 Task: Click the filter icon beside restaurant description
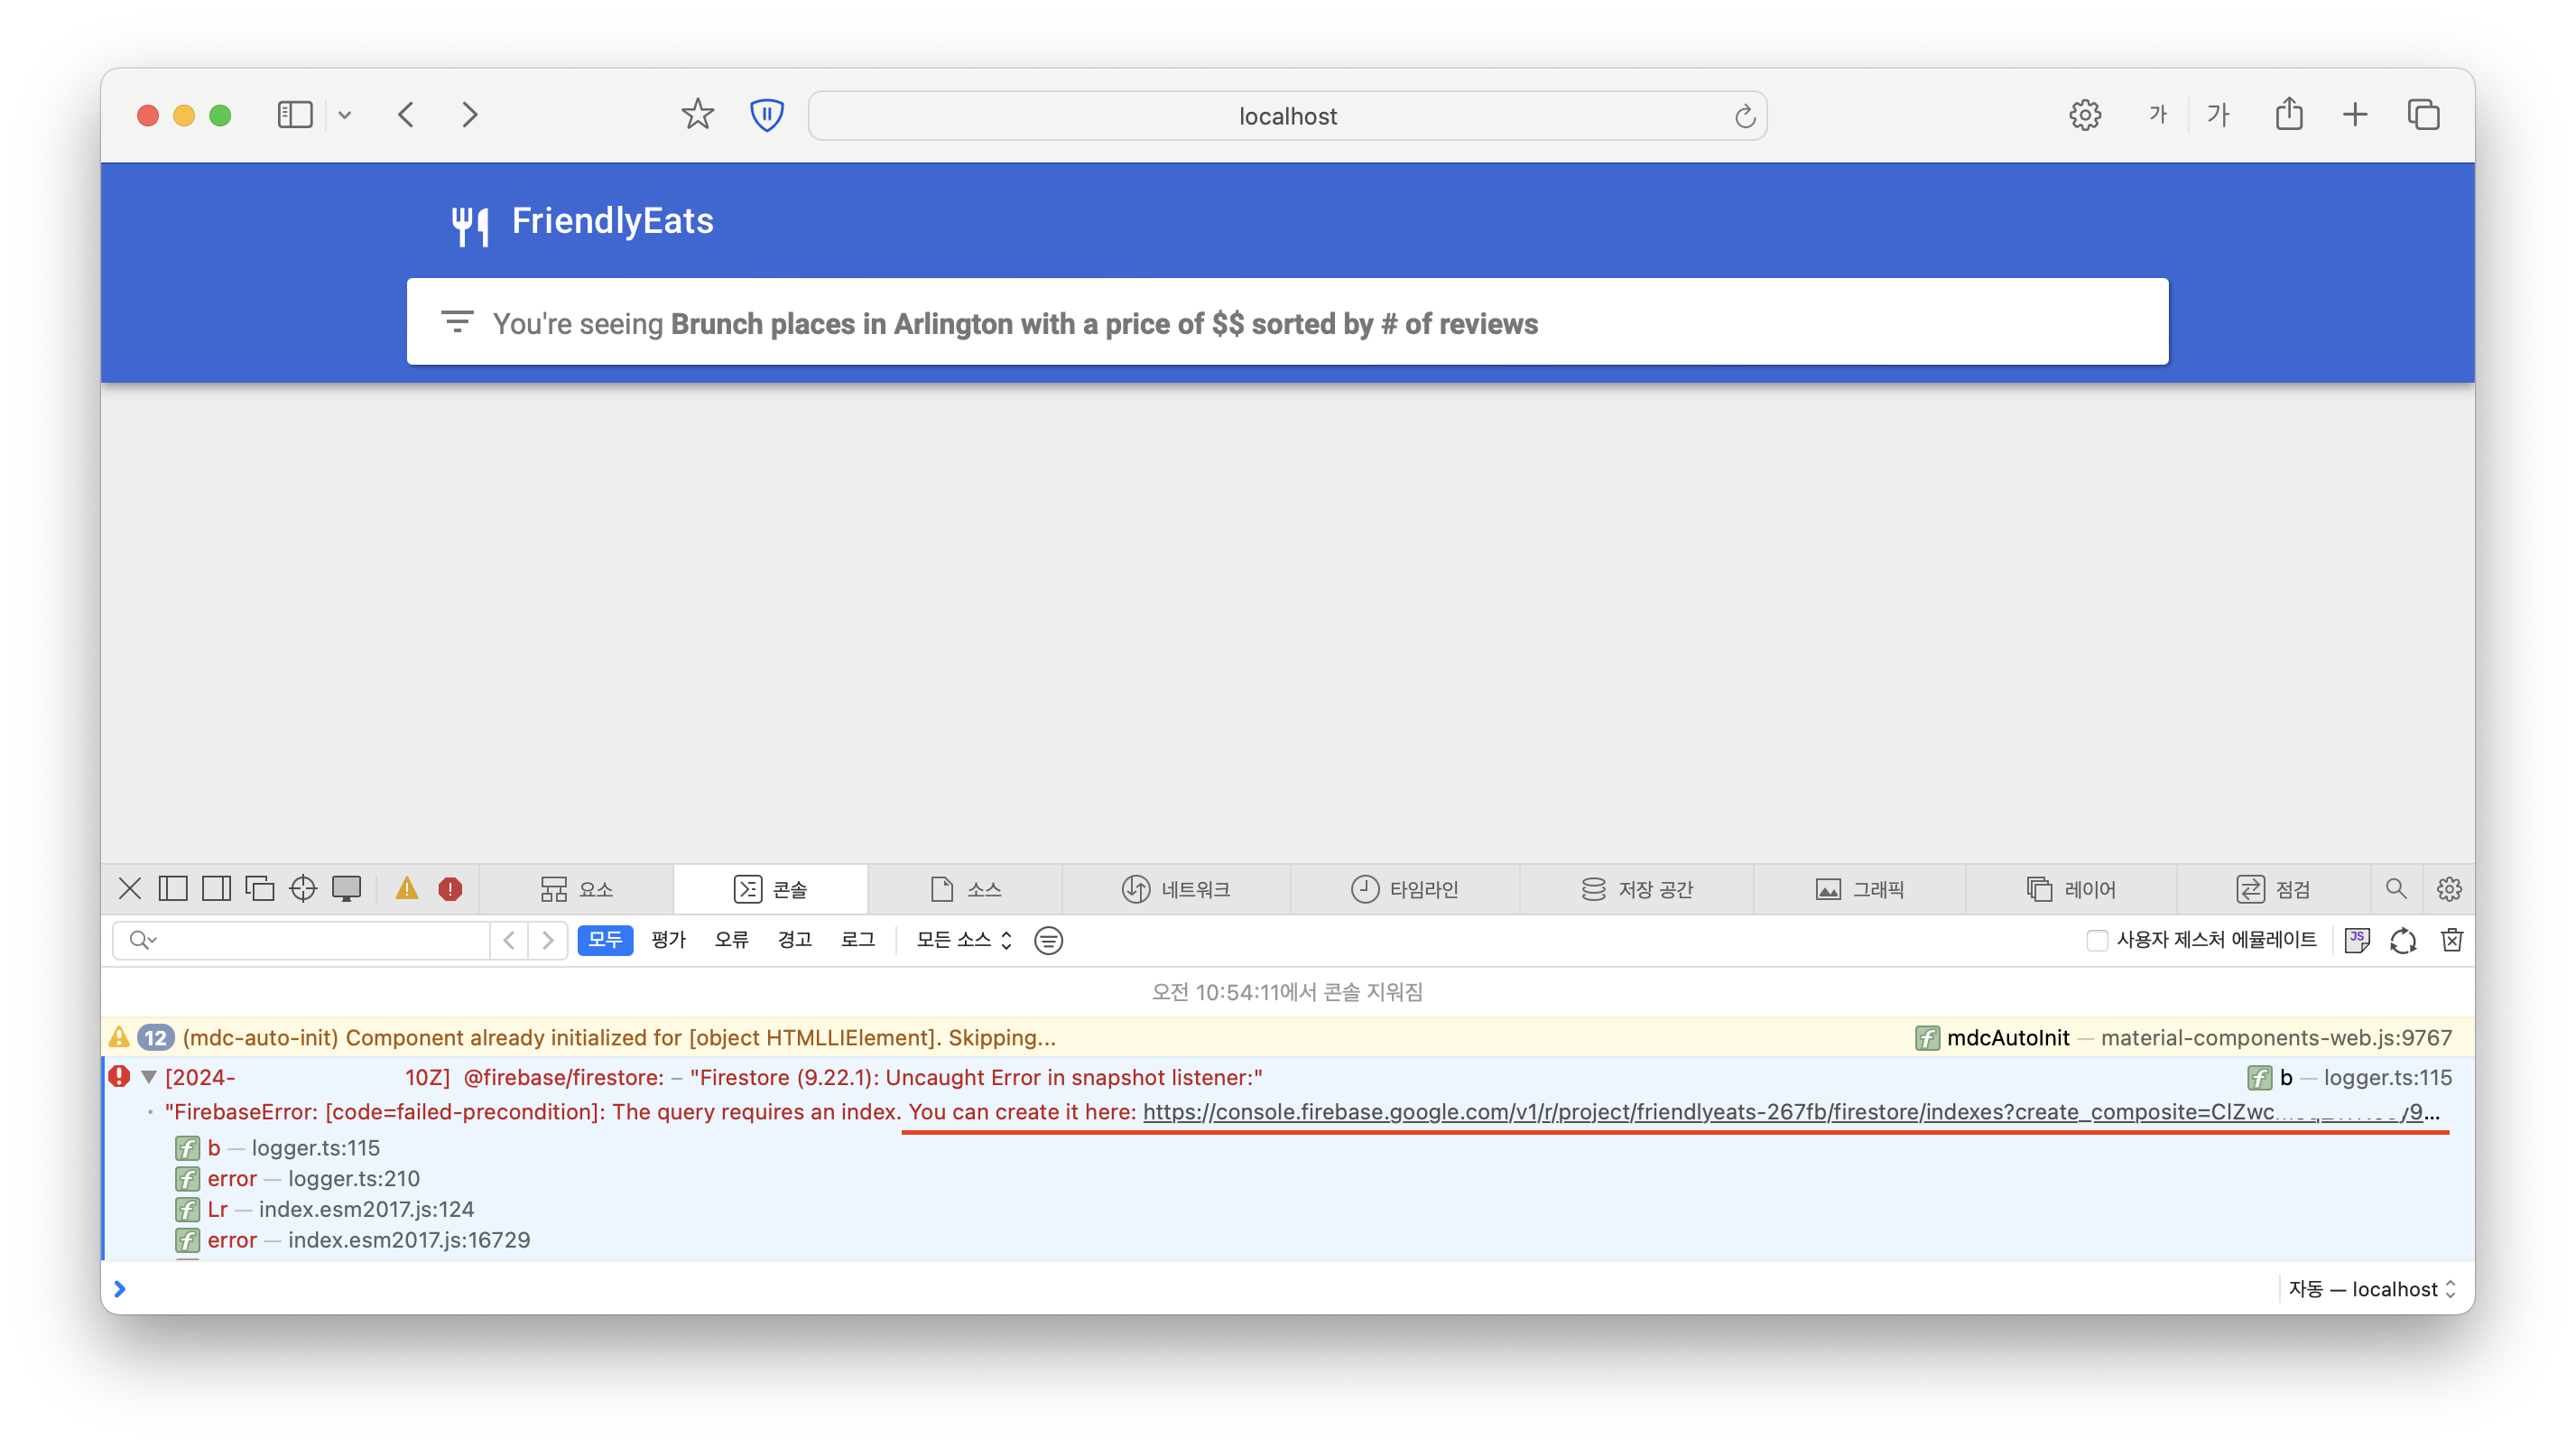click(457, 322)
